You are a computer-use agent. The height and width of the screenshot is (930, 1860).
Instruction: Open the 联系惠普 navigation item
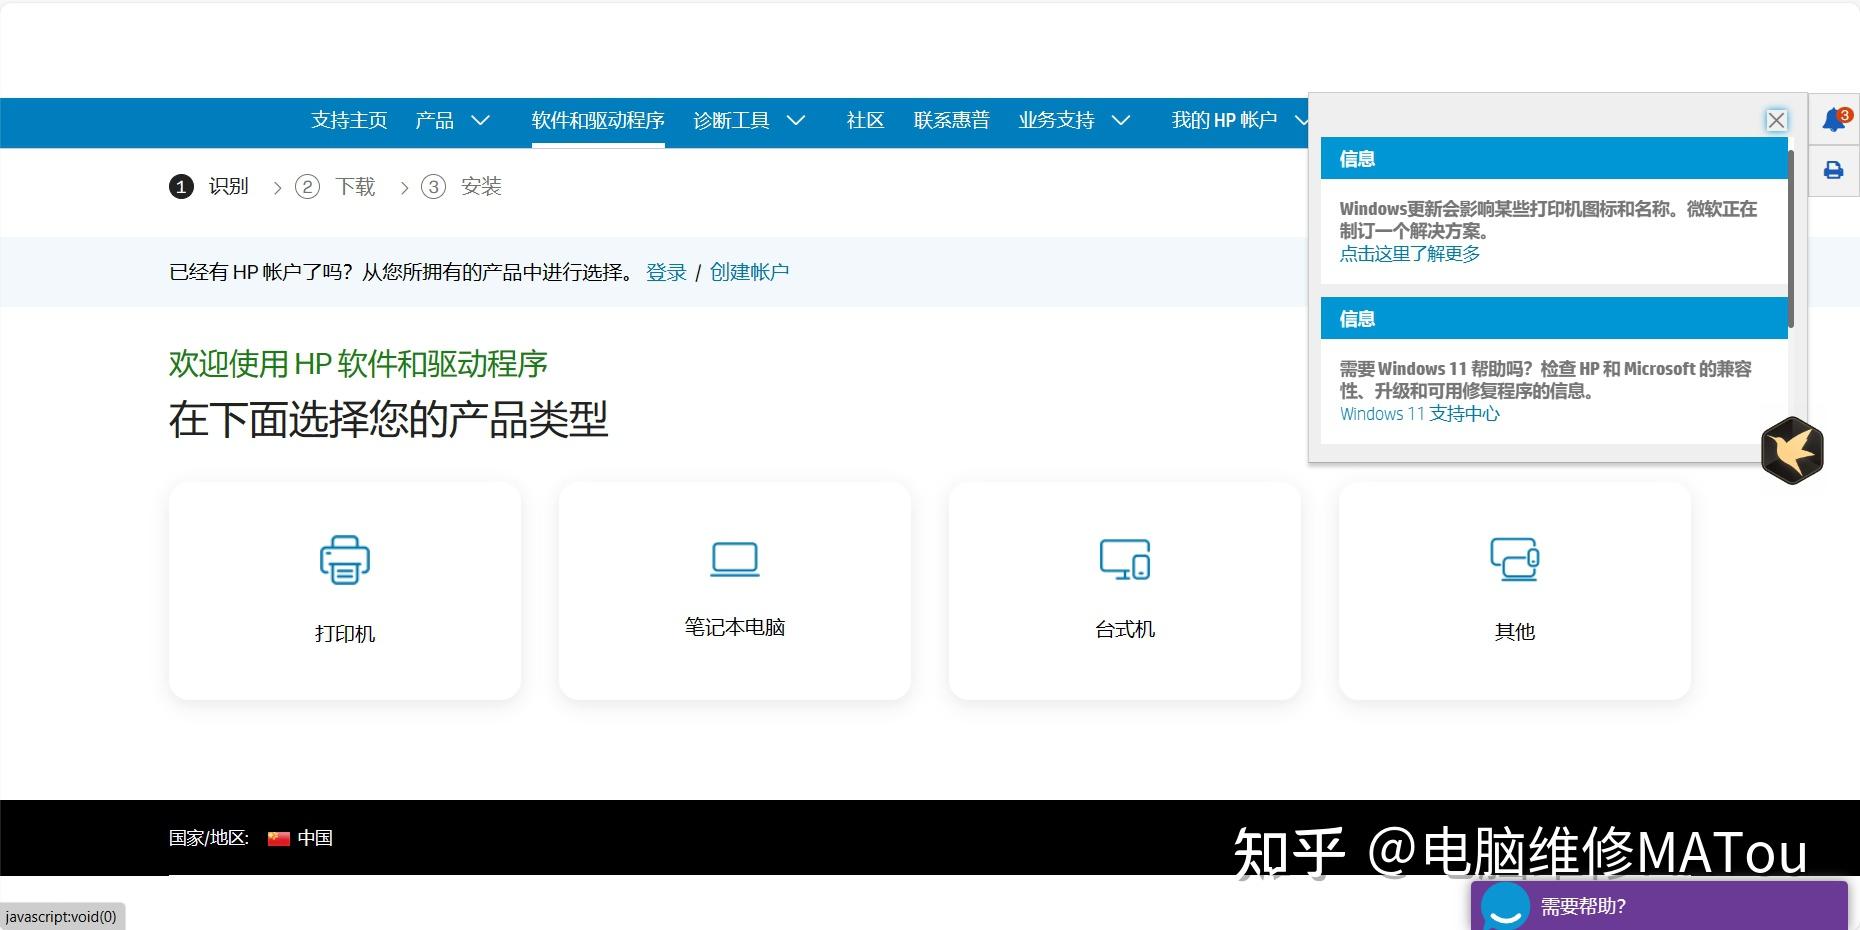(x=951, y=121)
